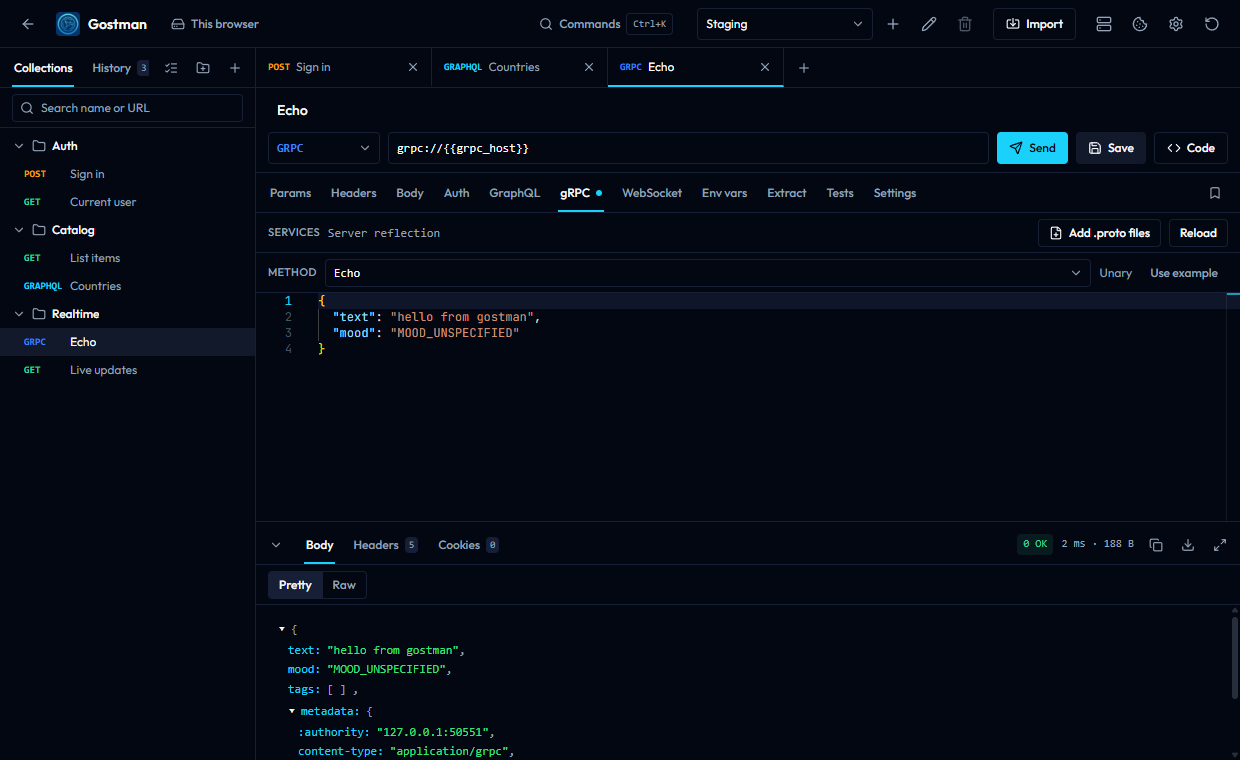Open the Staging environment dropdown
The width and height of the screenshot is (1240, 760).
point(785,24)
